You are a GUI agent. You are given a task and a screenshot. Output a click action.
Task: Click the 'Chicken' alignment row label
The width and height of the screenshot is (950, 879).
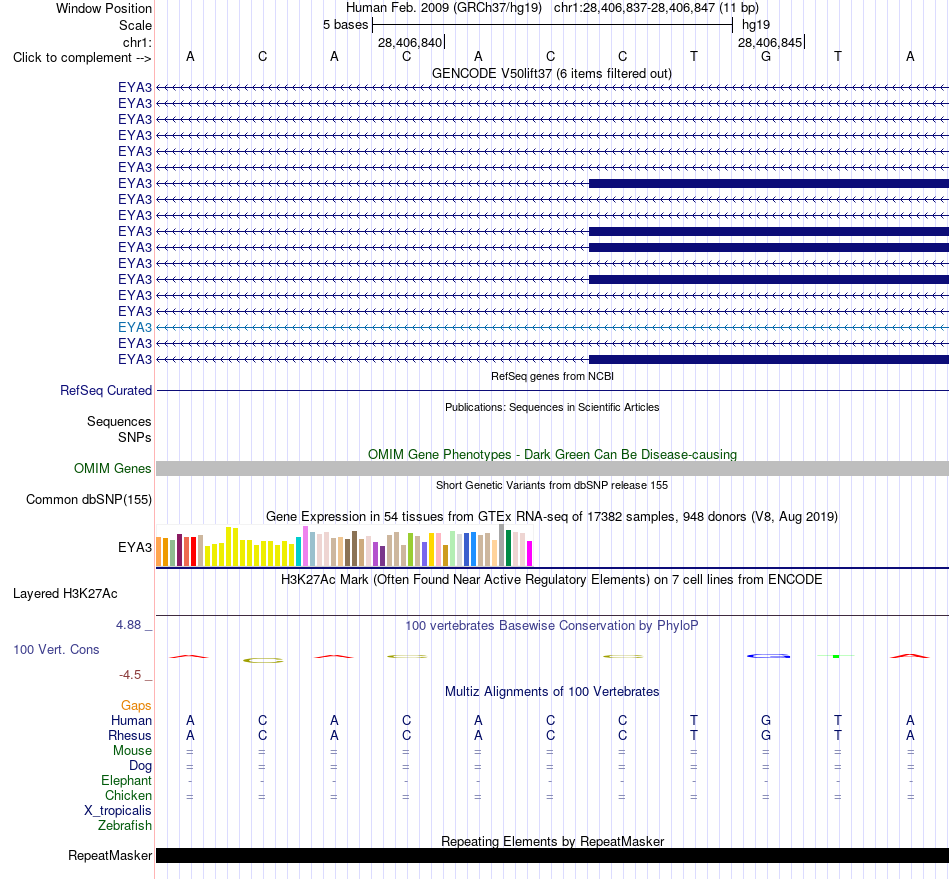(x=128, y=795)
